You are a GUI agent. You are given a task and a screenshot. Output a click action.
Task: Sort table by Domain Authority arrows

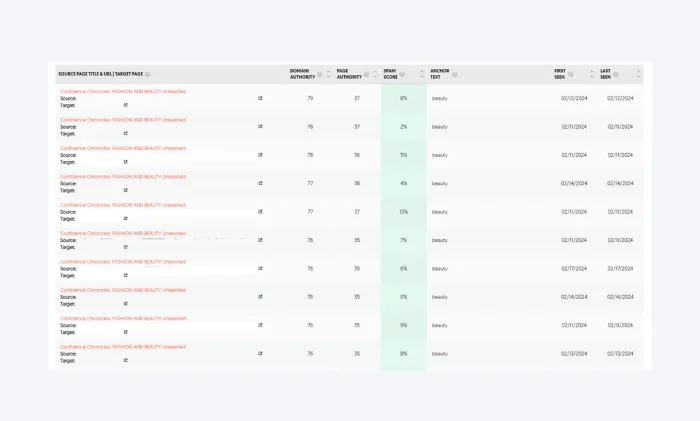328,74
